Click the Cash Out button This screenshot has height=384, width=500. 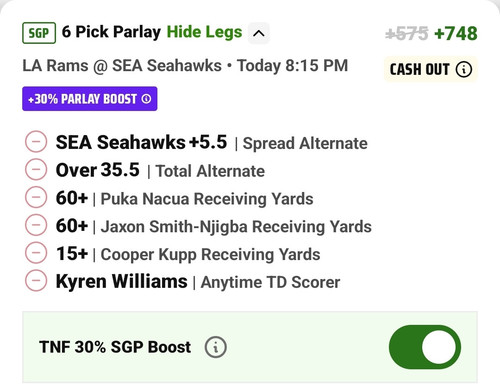(x=431, y=69)
